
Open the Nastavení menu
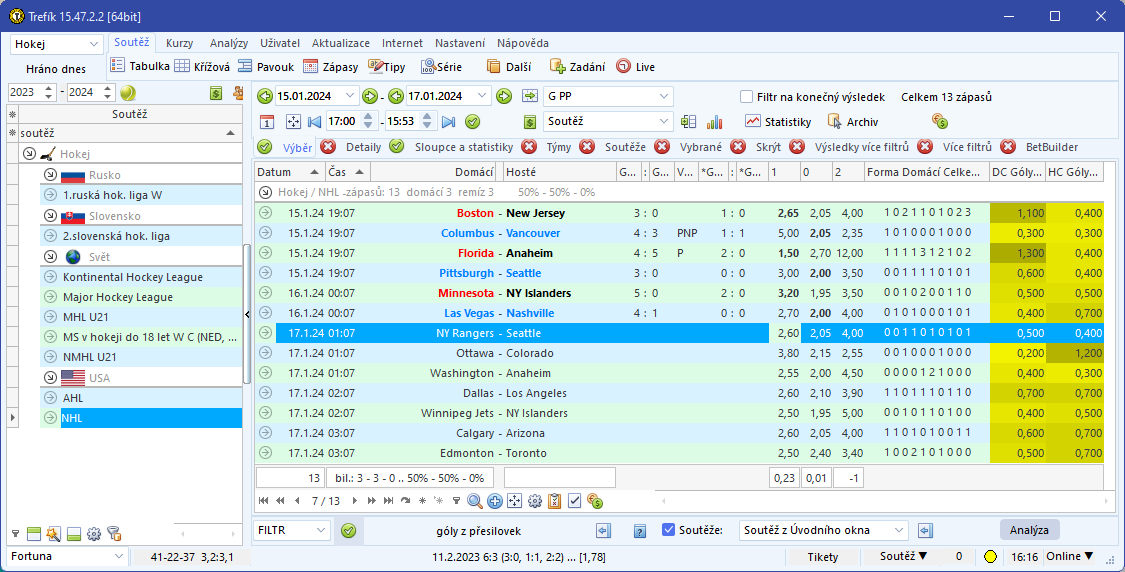(460, 43)
